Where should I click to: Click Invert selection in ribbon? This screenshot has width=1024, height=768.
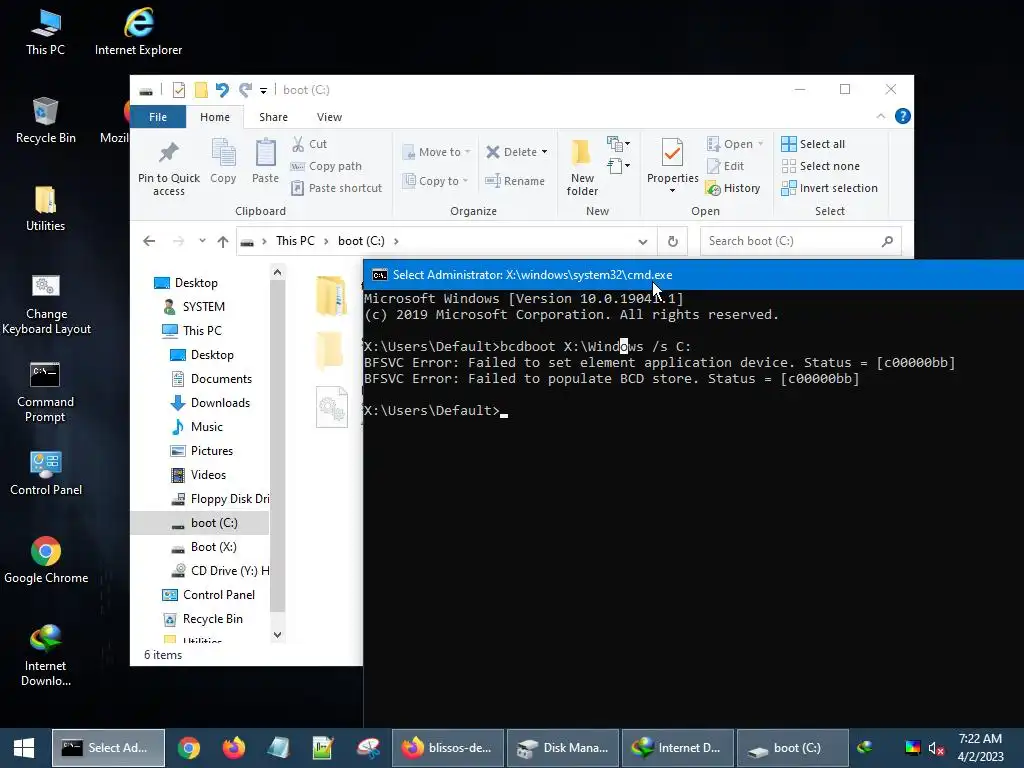pyautogui.click(x=829, y=188)
